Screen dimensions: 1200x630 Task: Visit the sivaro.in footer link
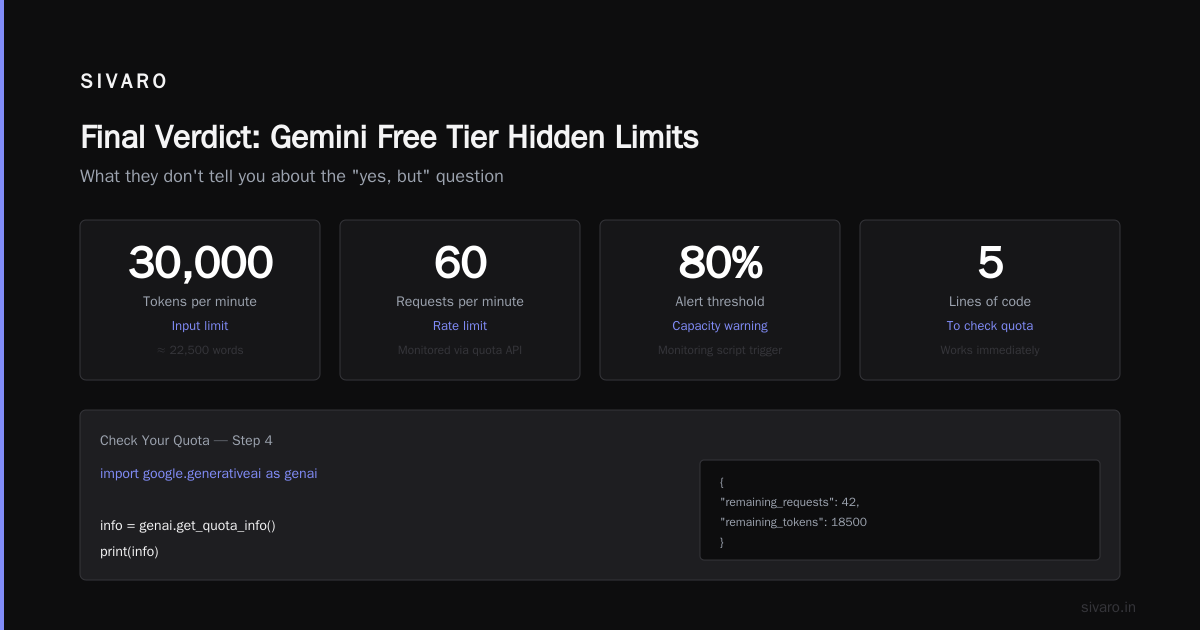tap(1109, 607)
